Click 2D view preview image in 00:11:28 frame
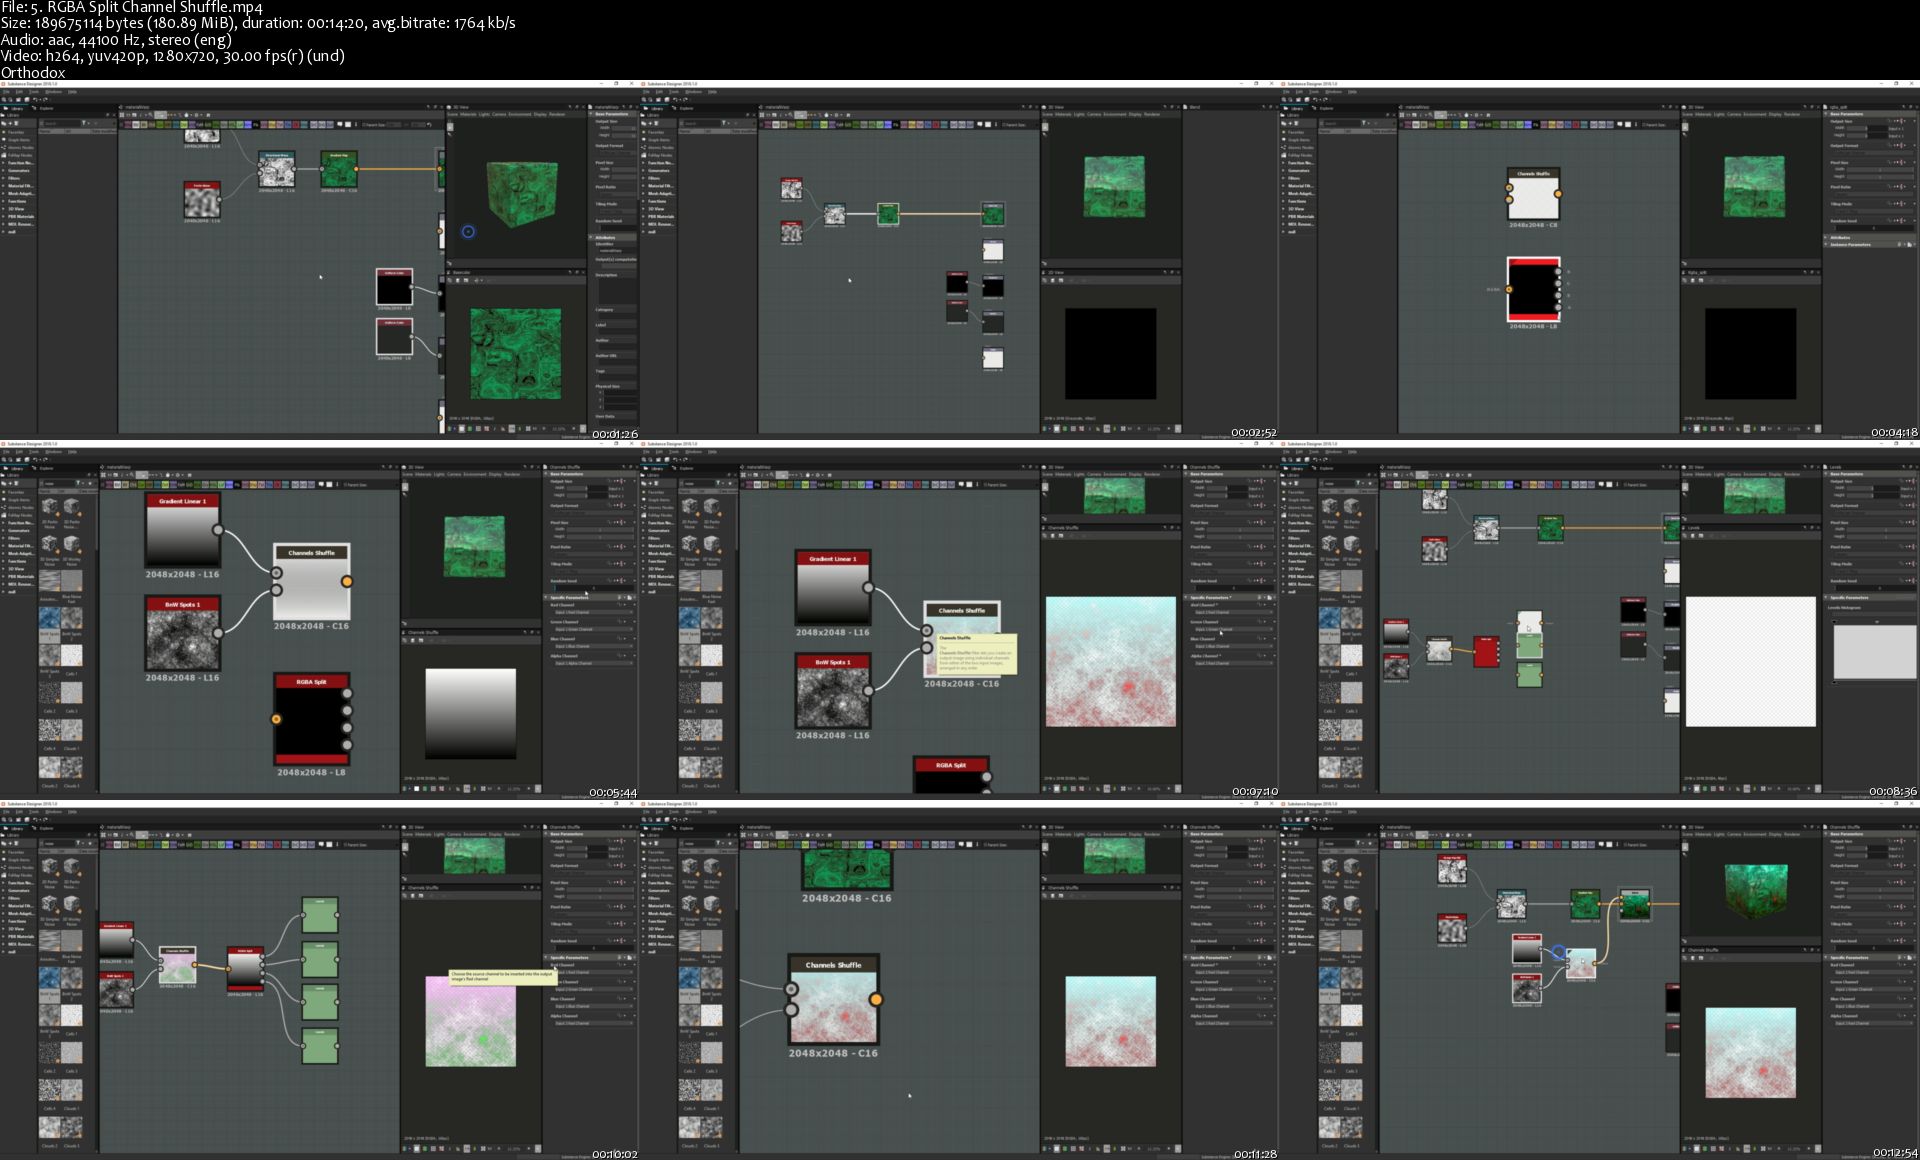Viewport: 1920px width, 1160px height. (1110, 1021)
